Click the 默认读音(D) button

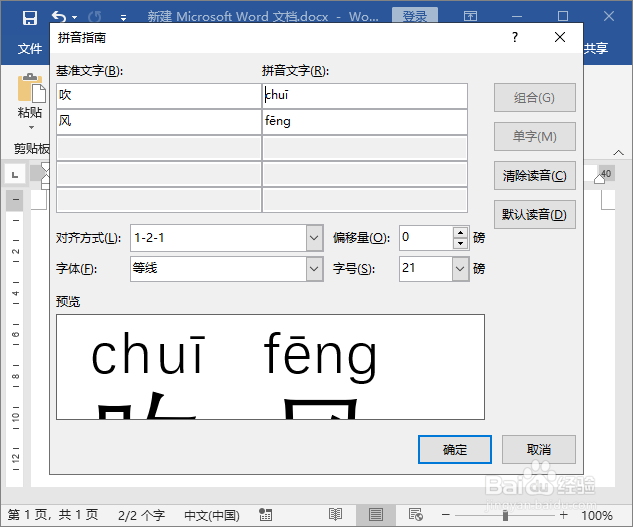coord(534,214)
